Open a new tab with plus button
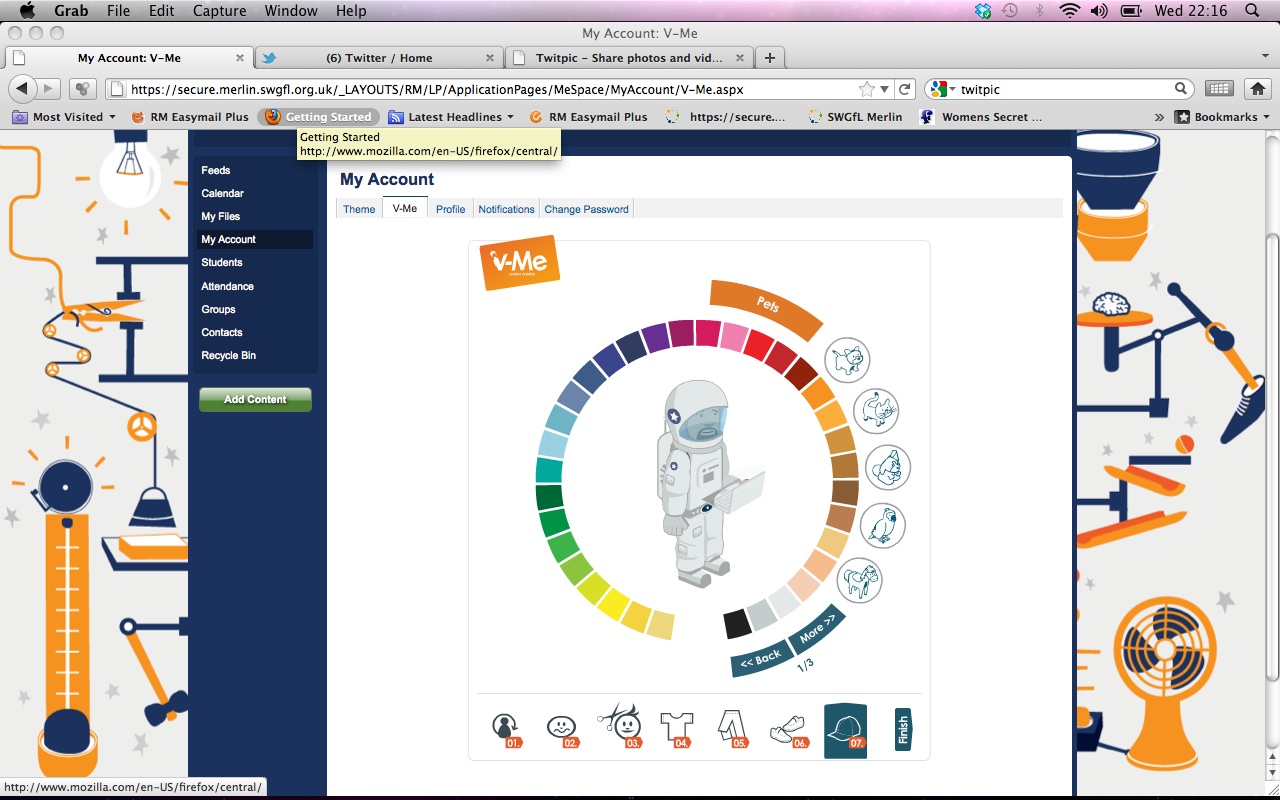The width and height of the screenshot is (1280, 800). [769, 57]
